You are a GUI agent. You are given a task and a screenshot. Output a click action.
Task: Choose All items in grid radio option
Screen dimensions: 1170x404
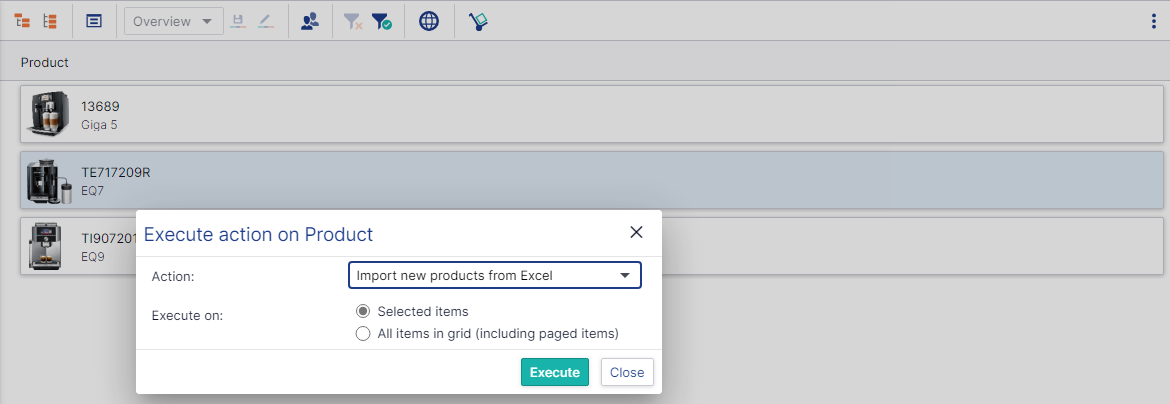(363, 334)
